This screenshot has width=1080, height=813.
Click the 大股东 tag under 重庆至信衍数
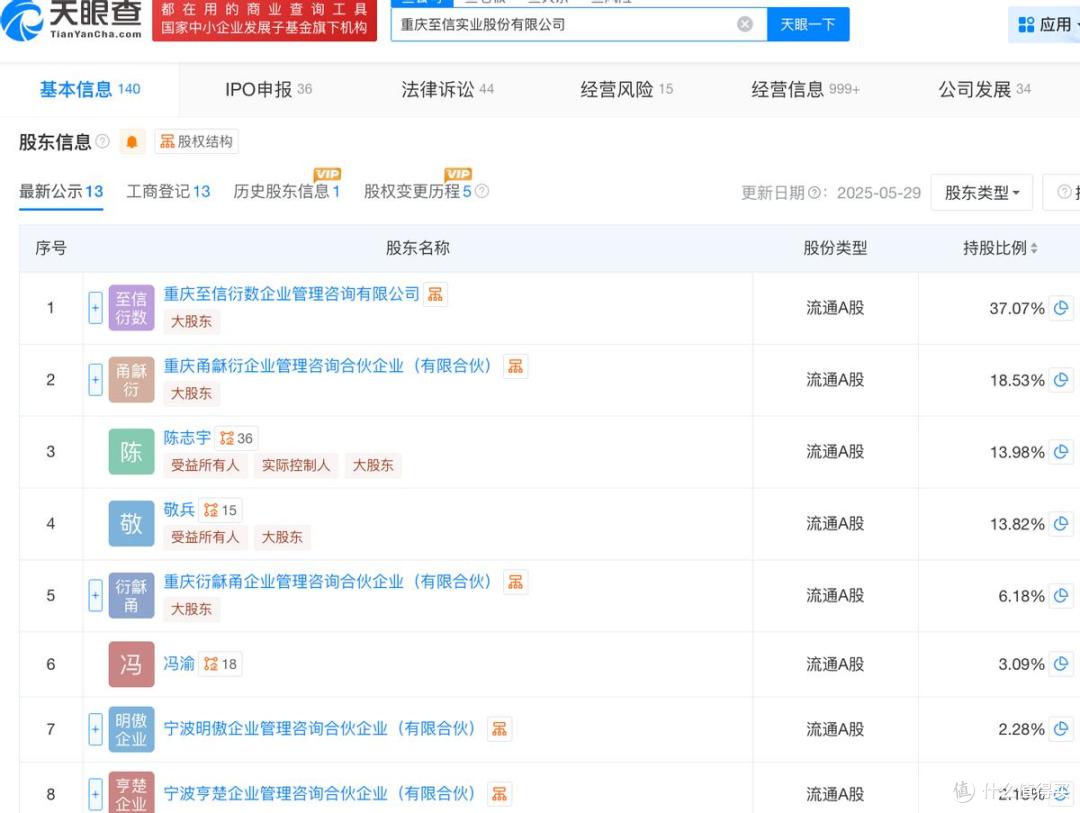click(191, 322)
